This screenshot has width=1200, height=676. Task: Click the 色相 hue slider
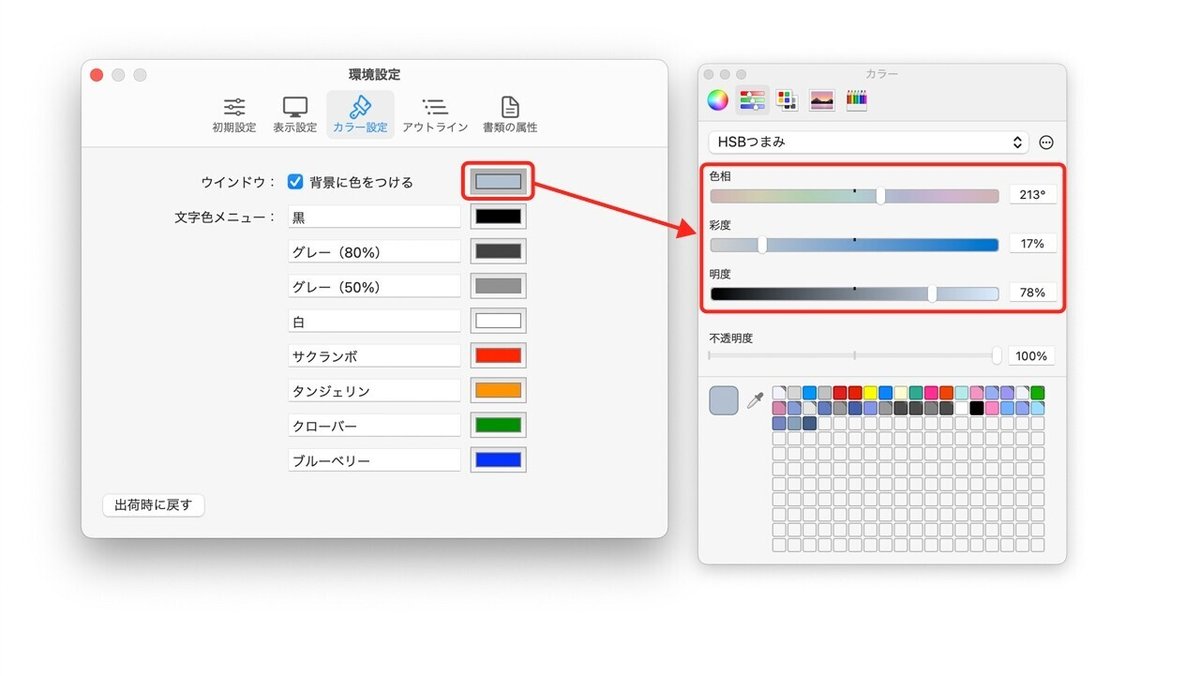(x=854, y=196)
